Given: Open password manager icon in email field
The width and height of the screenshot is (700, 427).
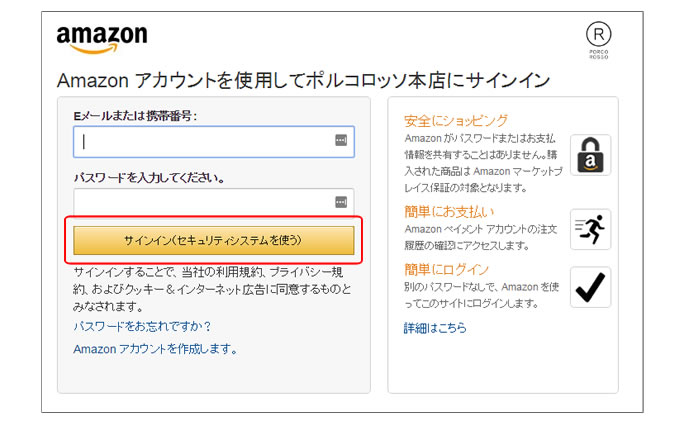Looking at the screenshot, I should tap(341, 142).
